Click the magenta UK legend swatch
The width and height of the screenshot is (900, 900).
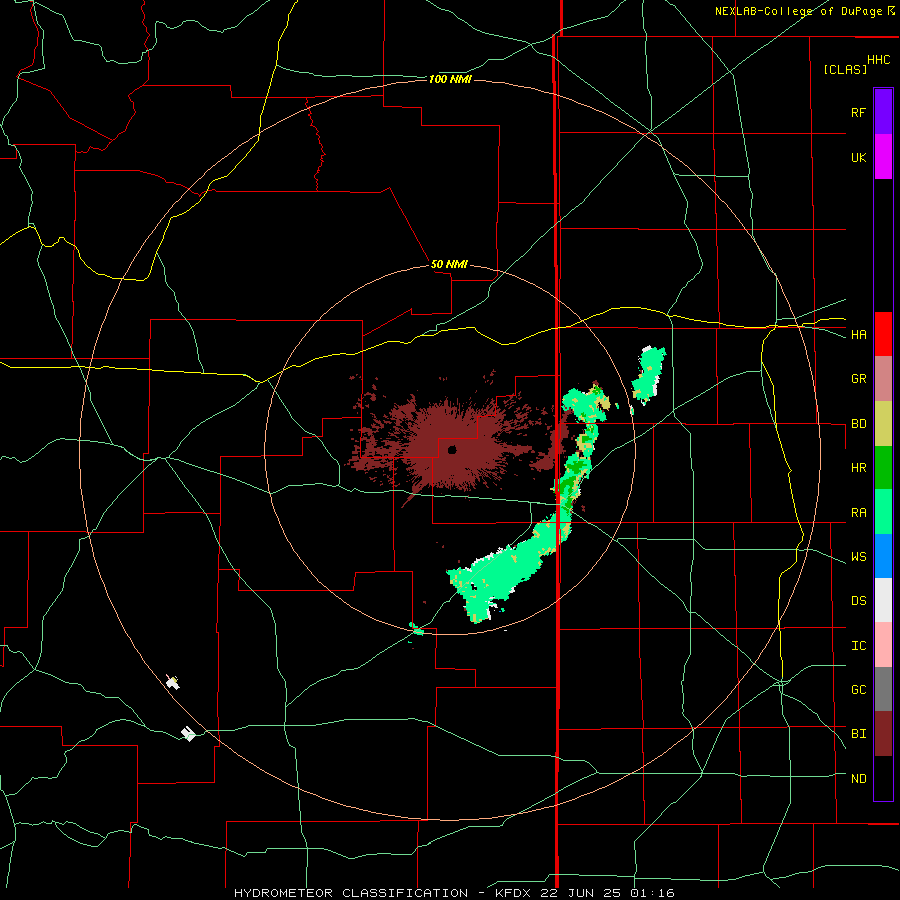pyautogui.click(x=883, y=157)
